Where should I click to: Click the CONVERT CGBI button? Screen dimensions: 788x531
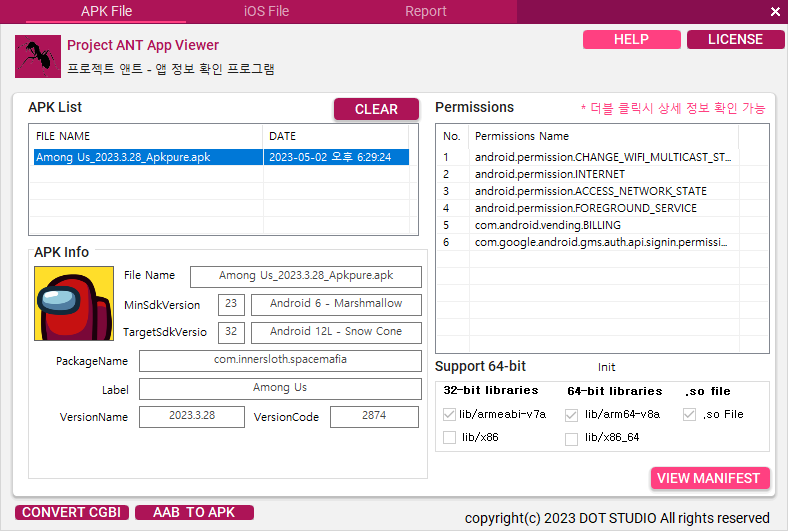point(71,512)
